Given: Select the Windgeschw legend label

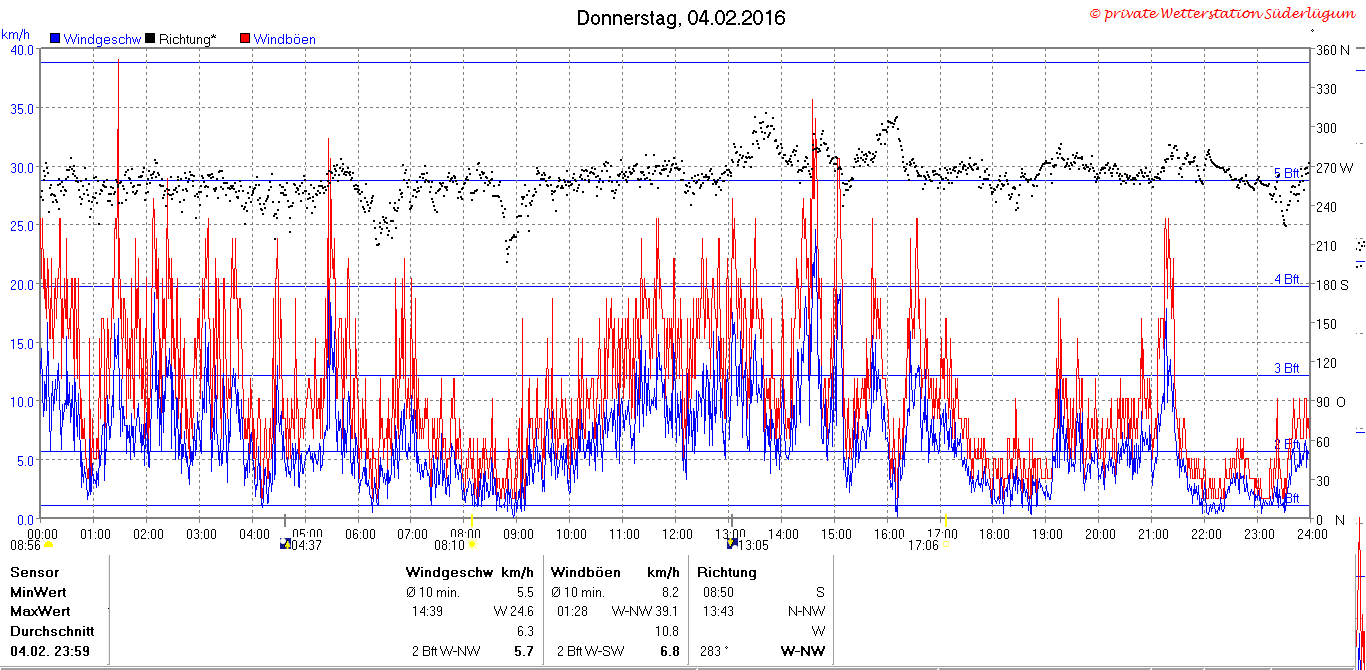Looking at the screenshot, I should click(102, 39).
